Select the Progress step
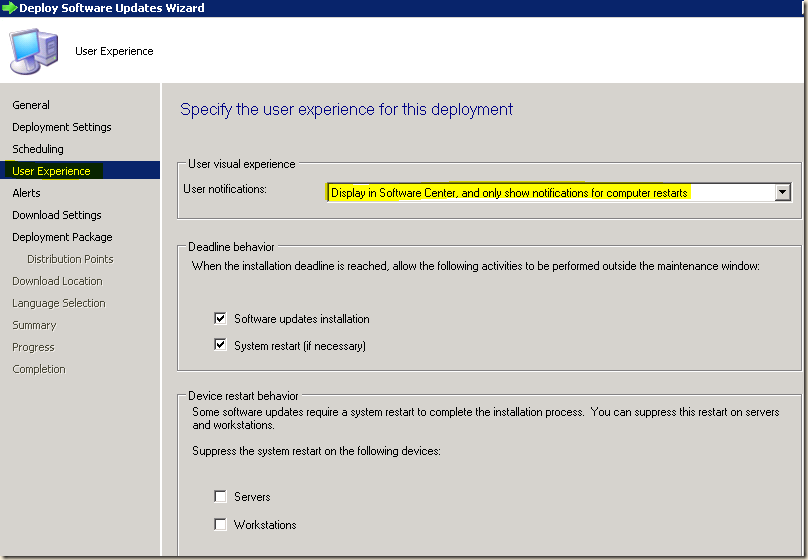This screenshot has width=808, height=560. [33, 348]
